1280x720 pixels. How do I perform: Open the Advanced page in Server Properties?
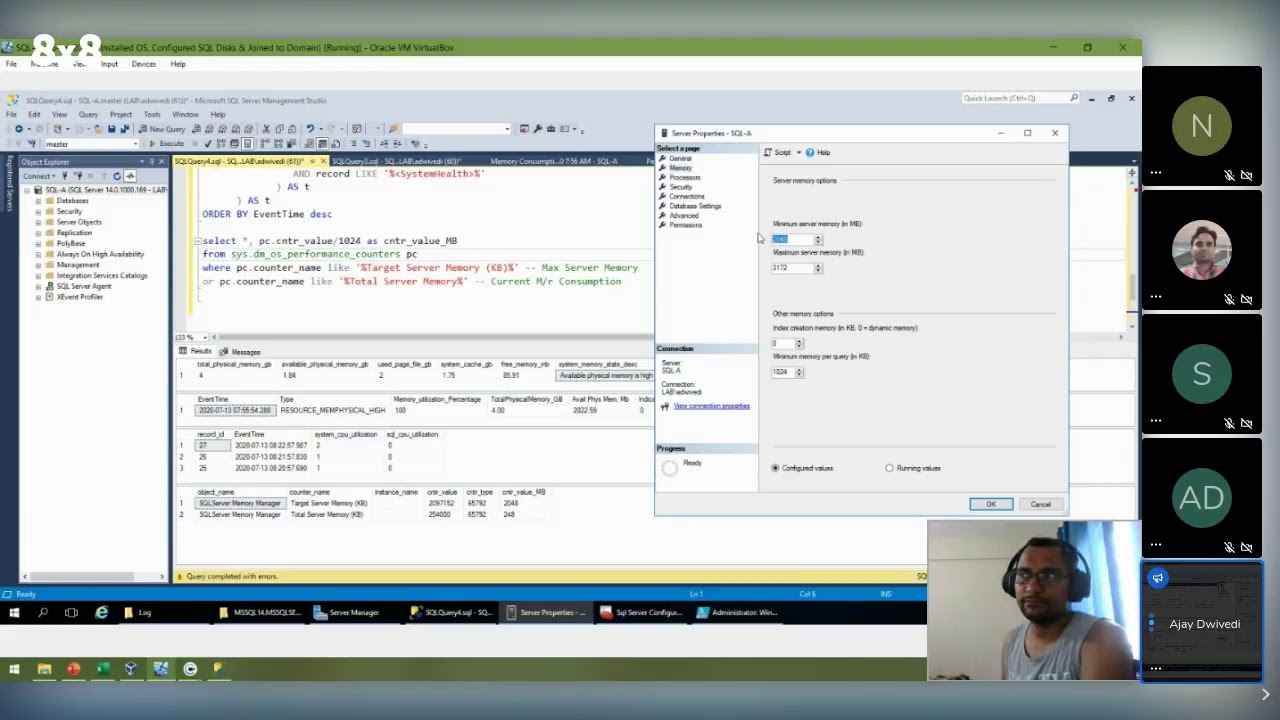(683, 215)
